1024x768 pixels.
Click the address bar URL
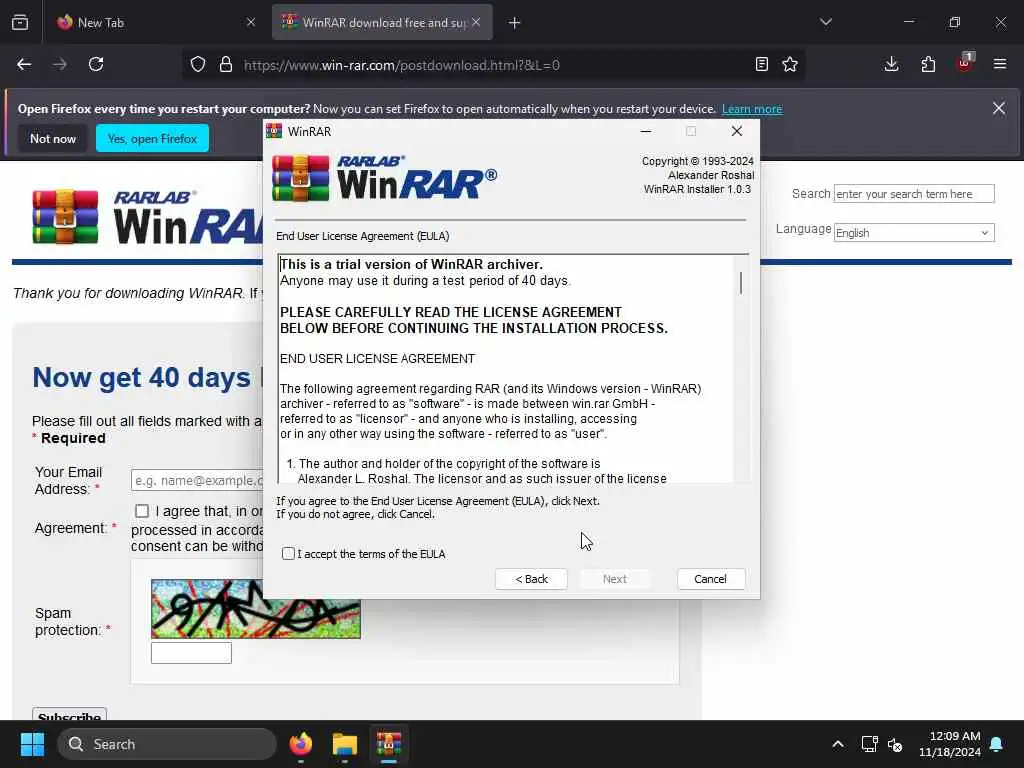[x=402, y=65]
